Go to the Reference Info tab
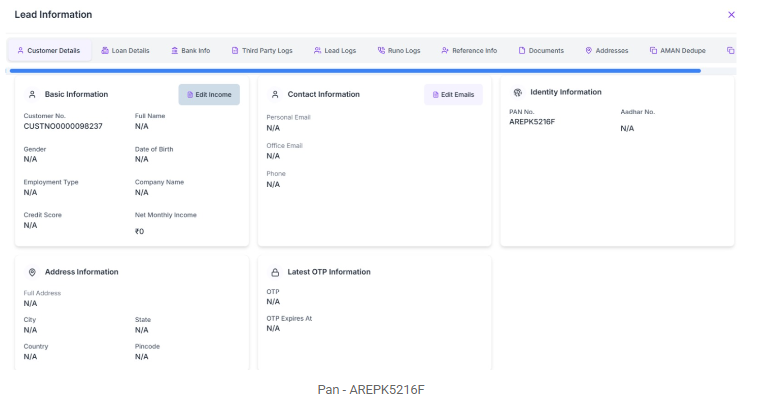The width and height of the screenshot is (761, 415). pos(469,50)
